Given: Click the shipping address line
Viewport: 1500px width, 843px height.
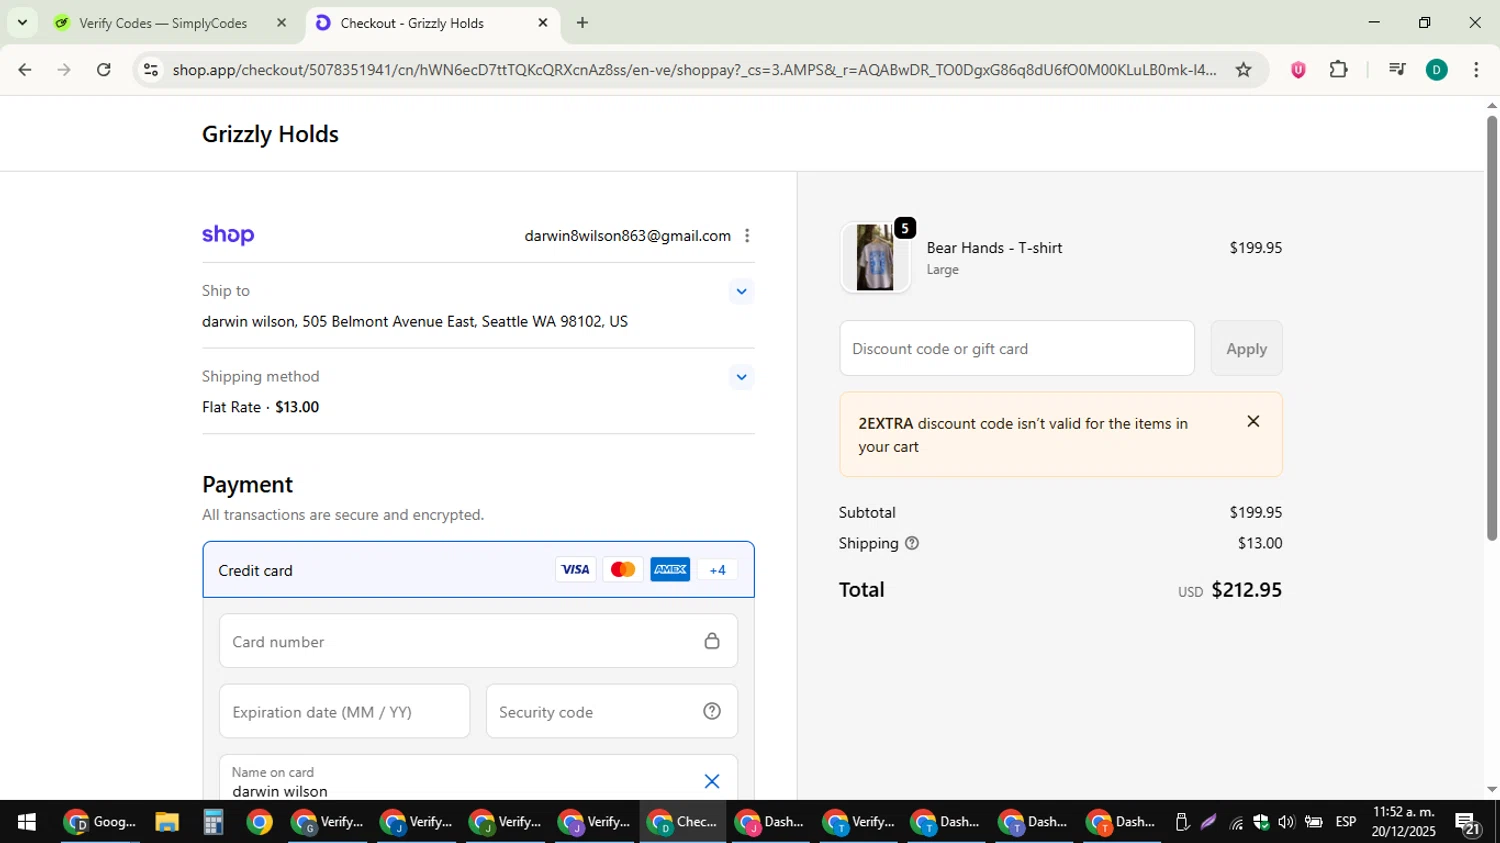Looking at the screenshot, I should click(415, 322).
